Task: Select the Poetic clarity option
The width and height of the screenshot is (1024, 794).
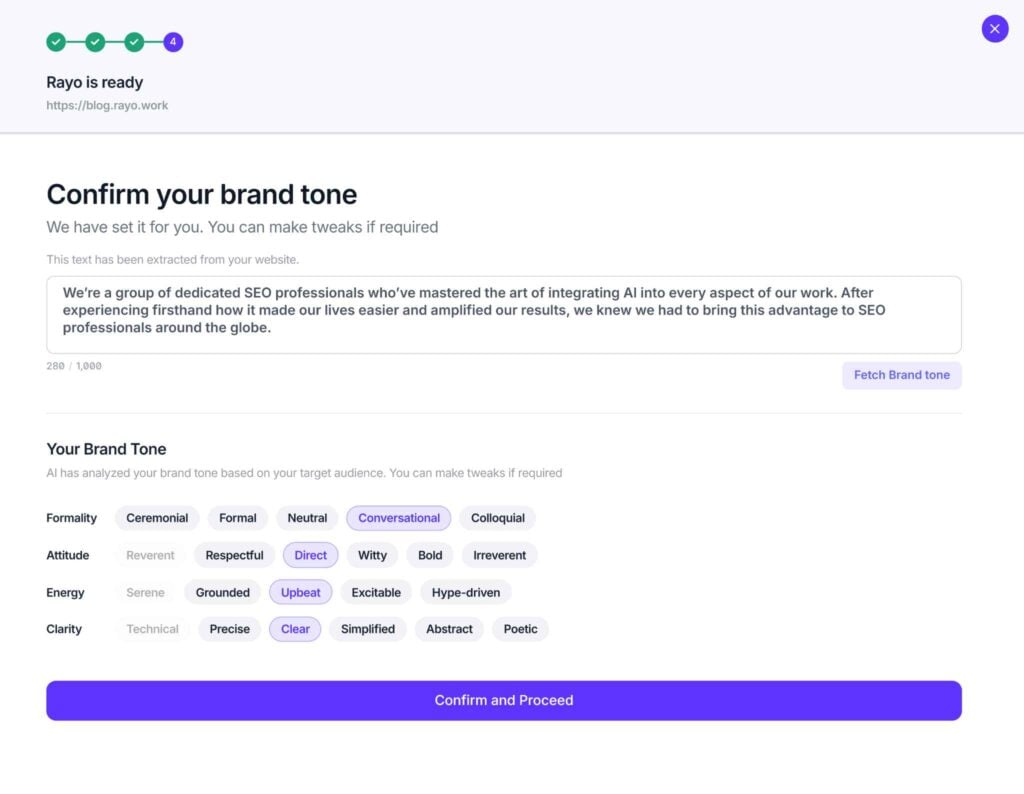Action: [520, 629]
